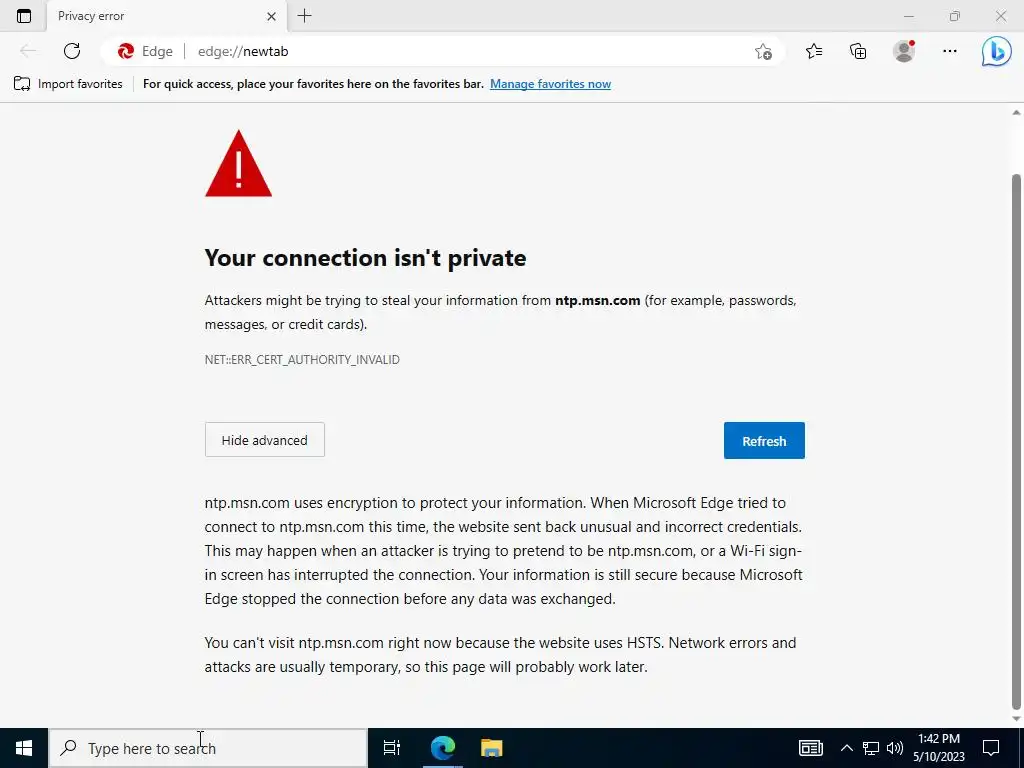The width and height of the screenshot is (1024, 768).
Task: Click Import favorites on favorites bar
Action: 68,84
